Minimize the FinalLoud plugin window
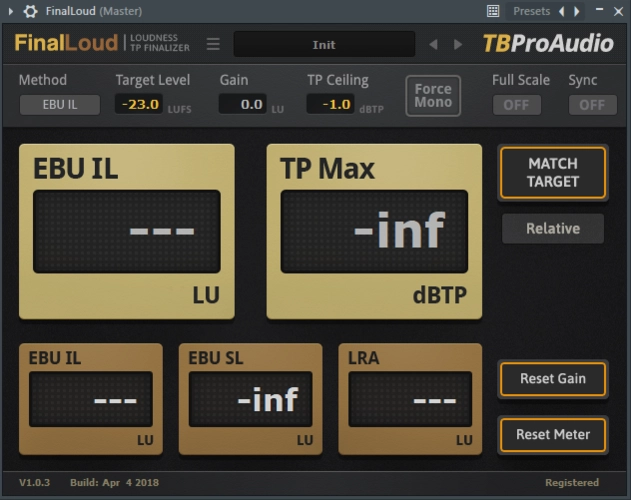The image size is (631, 500). (599, 10)
